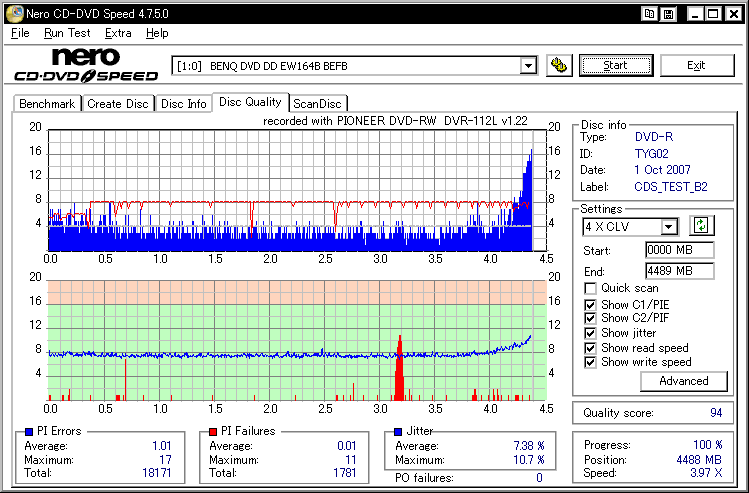This screenshot has width=749, height=493.
Task: Click PI Failures total 1781
Action: pos(345,473)
